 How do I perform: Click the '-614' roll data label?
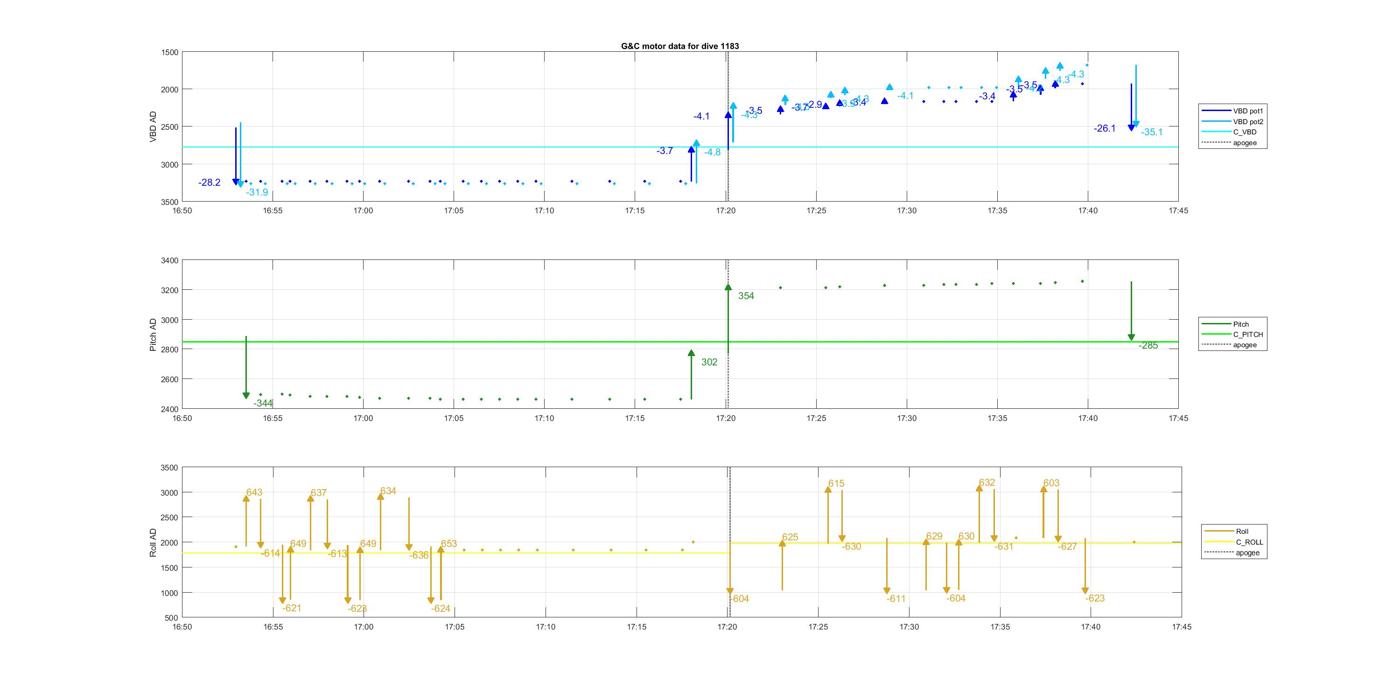271,553
